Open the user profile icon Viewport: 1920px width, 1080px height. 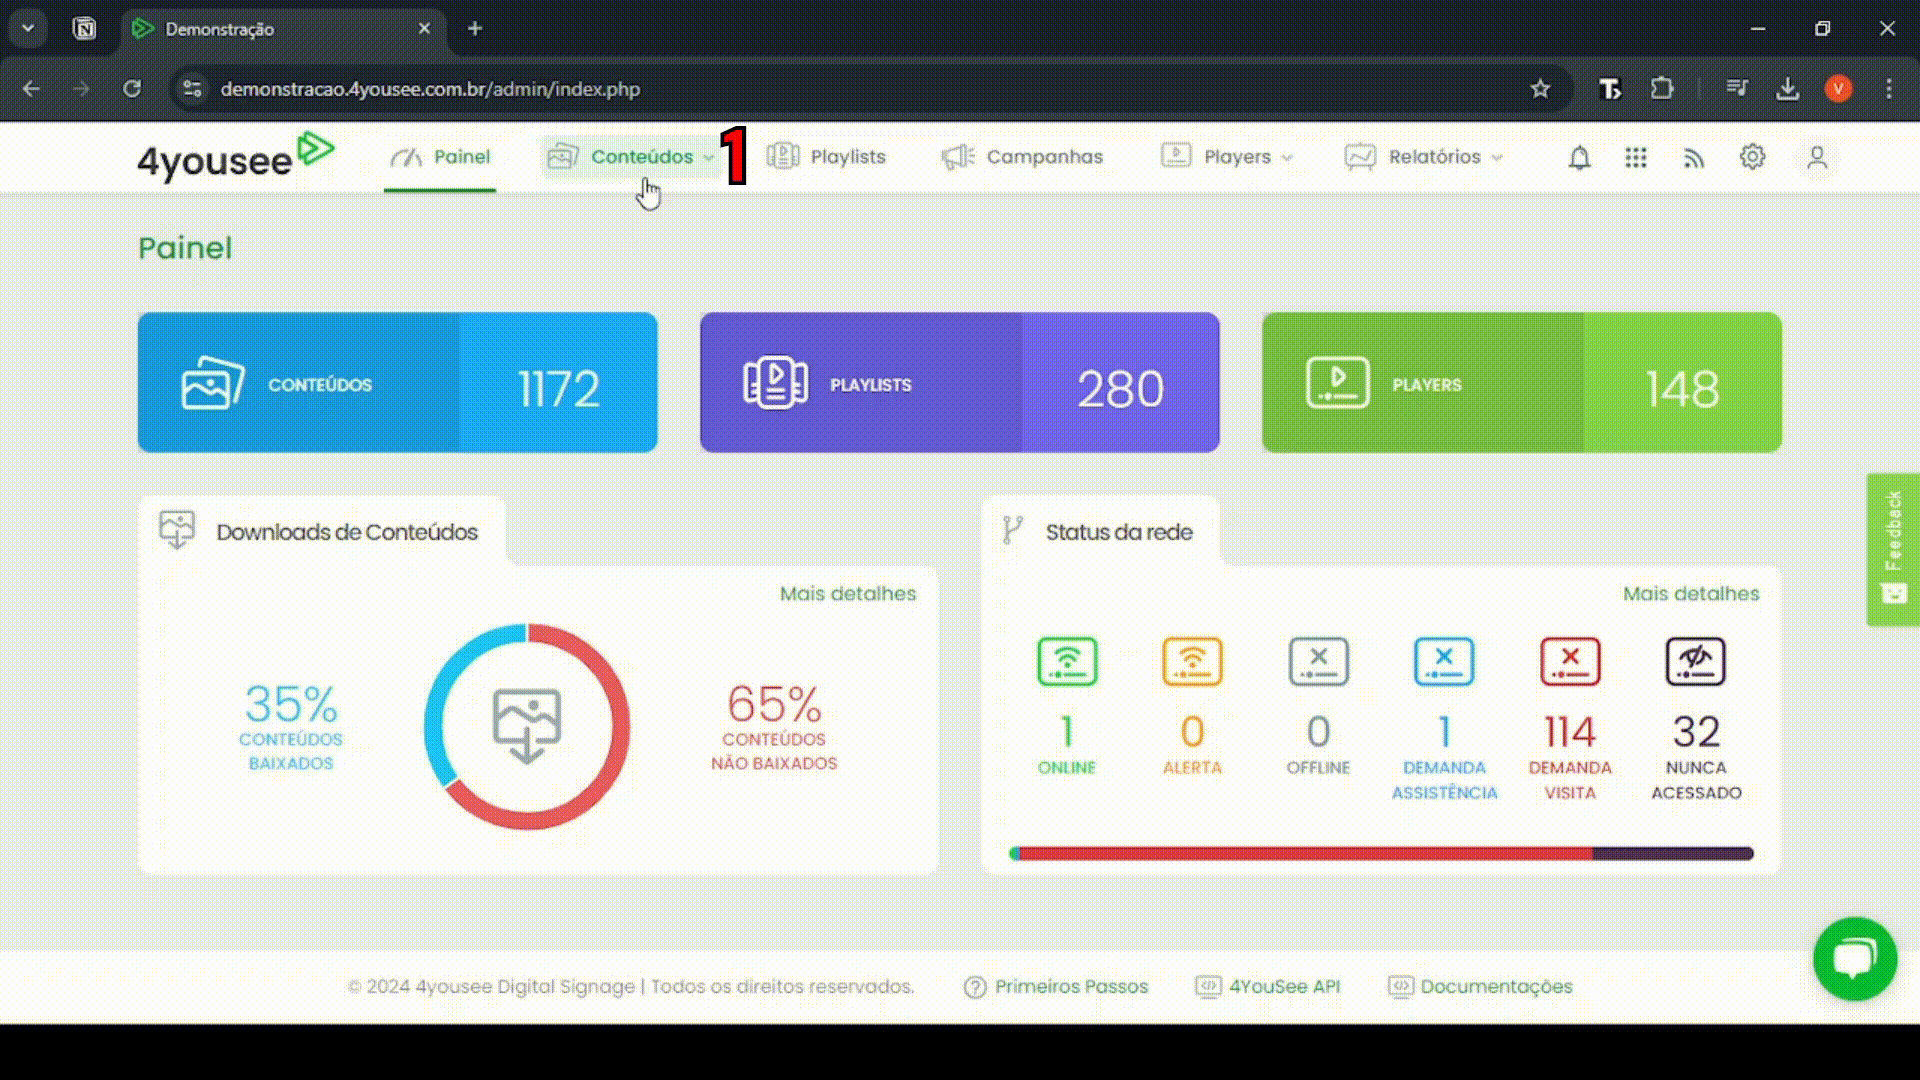tap(1817, 158)
